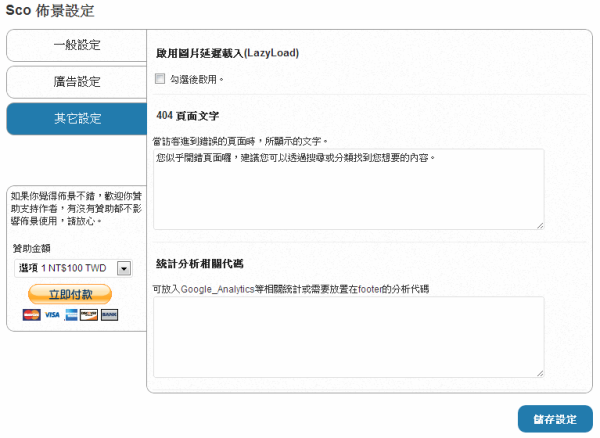The height and width of the screenshot is (438, 600).
Task: Switch to the 廣告設定 tab
Action: click(77, 82)
